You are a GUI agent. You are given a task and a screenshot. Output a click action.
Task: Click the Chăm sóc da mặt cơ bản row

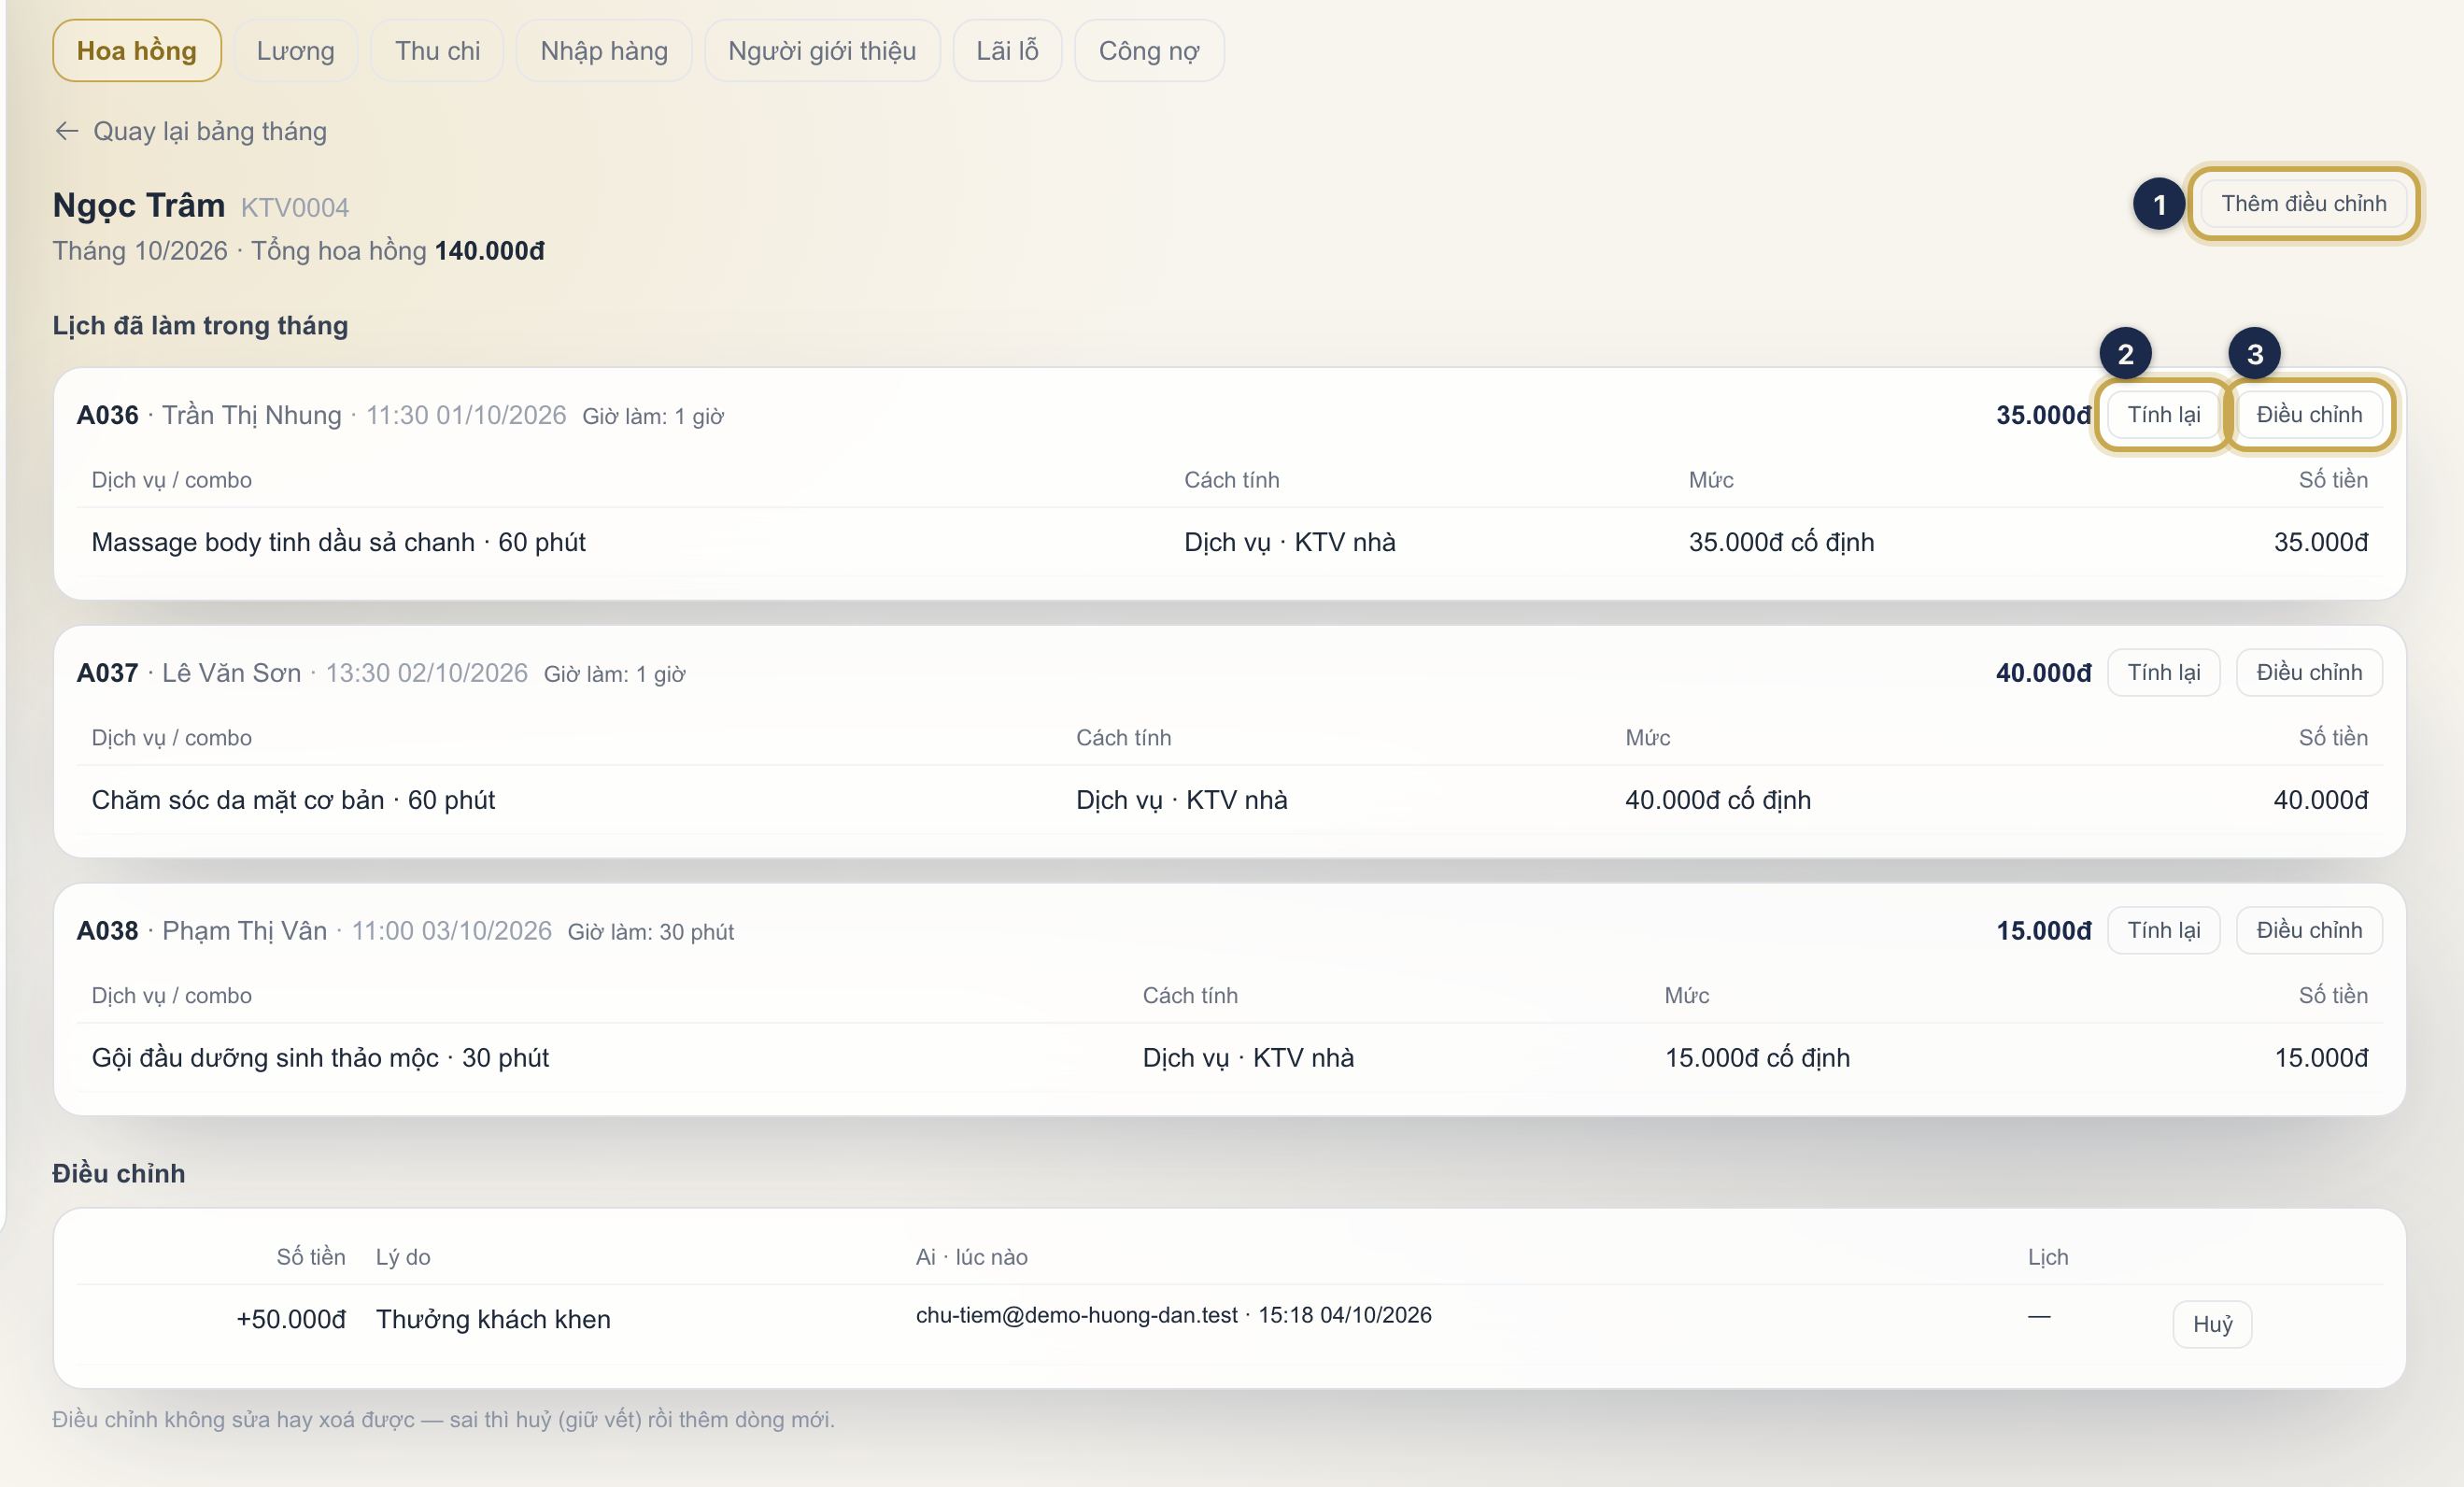point(1229,800)
